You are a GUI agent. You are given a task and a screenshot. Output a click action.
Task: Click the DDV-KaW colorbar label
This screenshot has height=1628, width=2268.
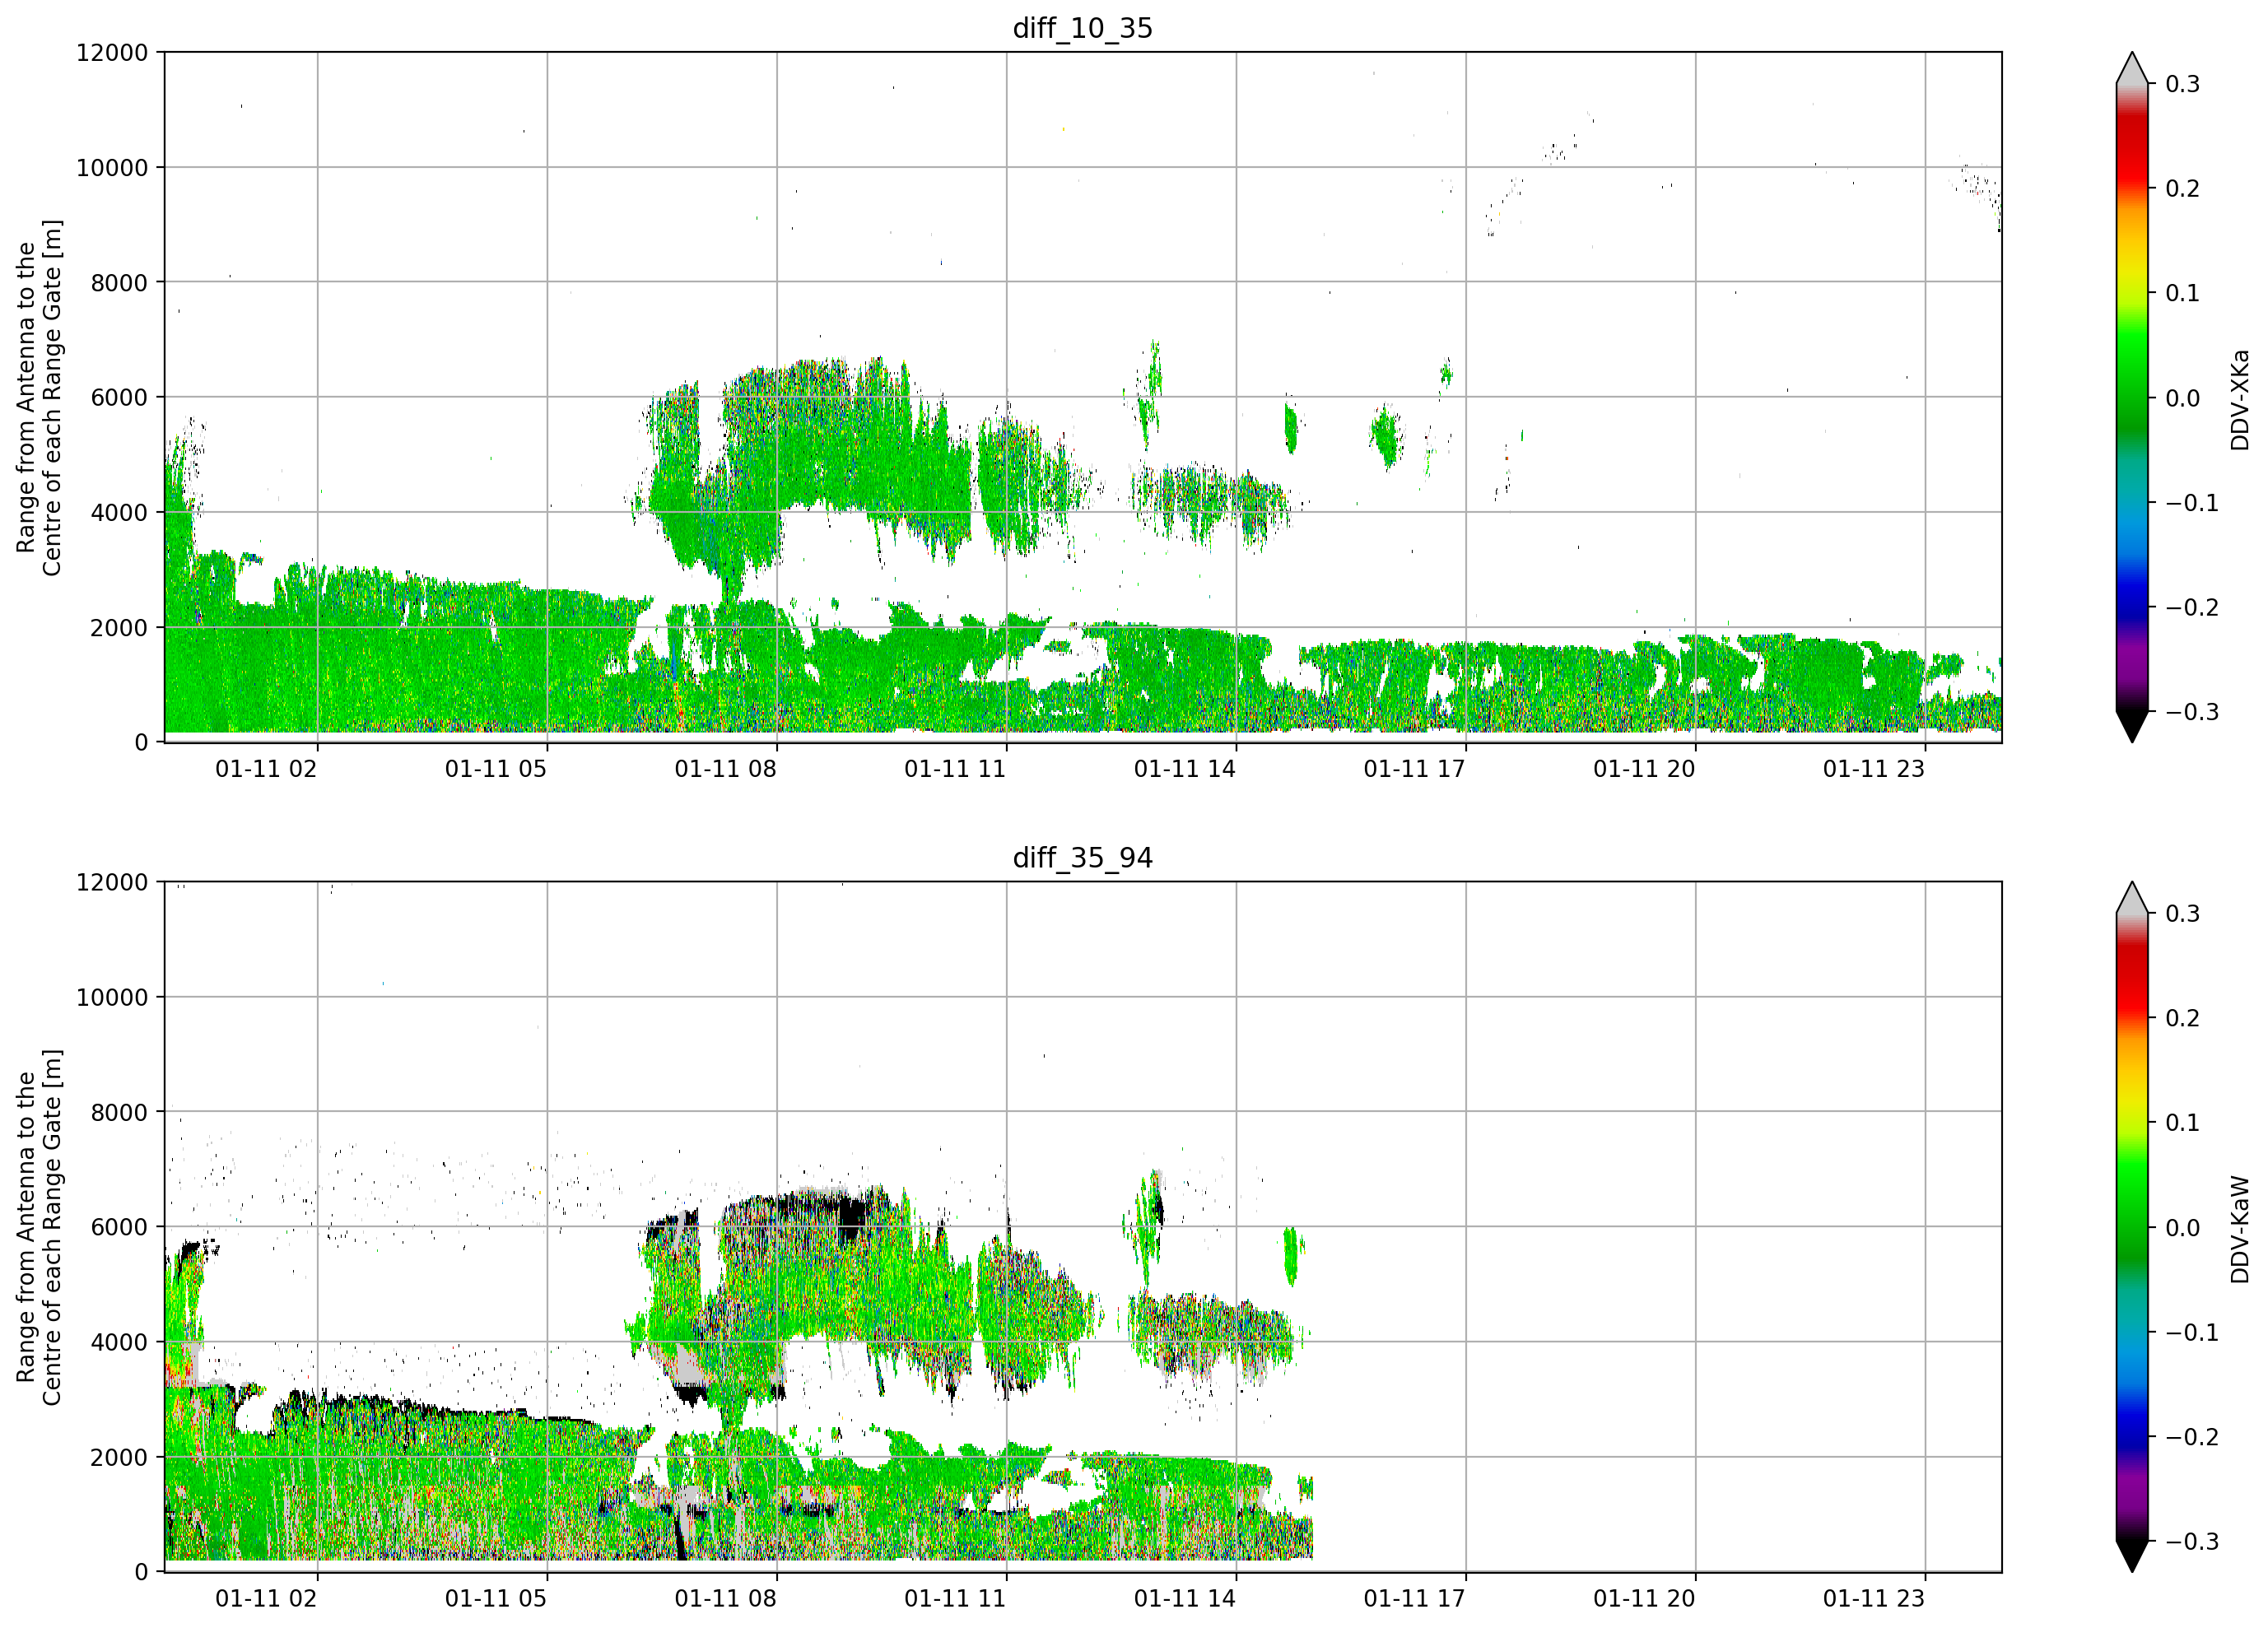pyautogui.click(x=2240, y=1229)
